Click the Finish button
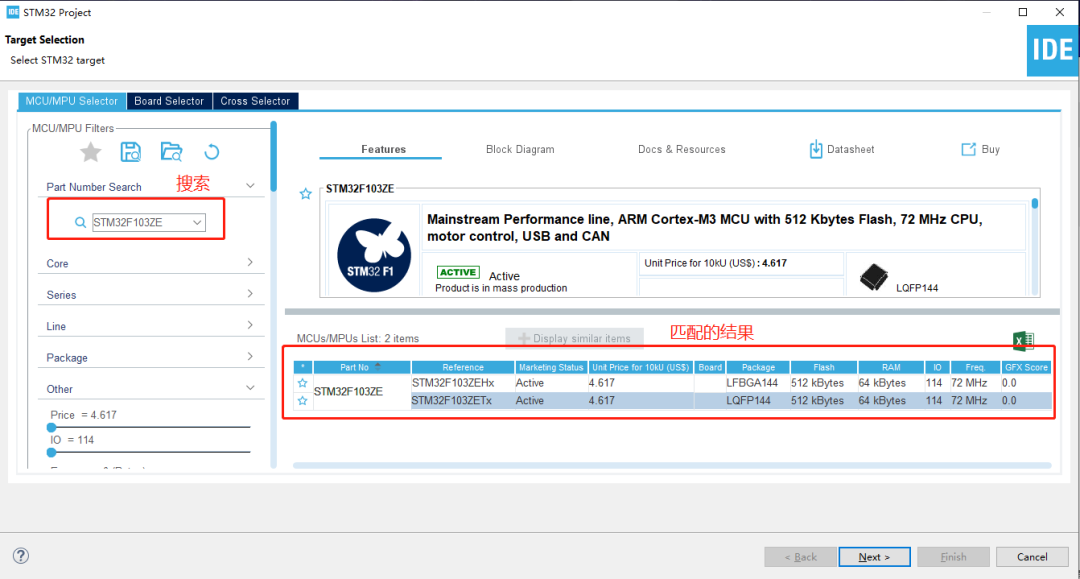Screen dimensions: 1080x579 point(953,557)
